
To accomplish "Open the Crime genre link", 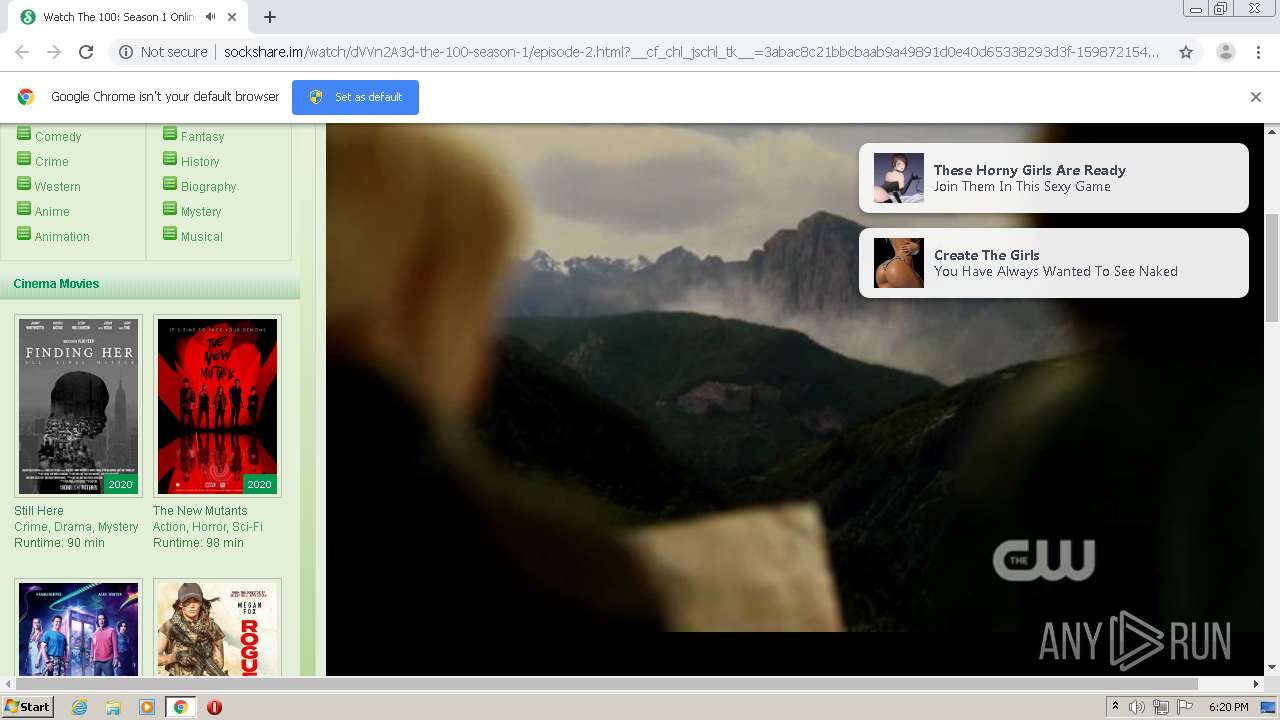I will (52, 162).
